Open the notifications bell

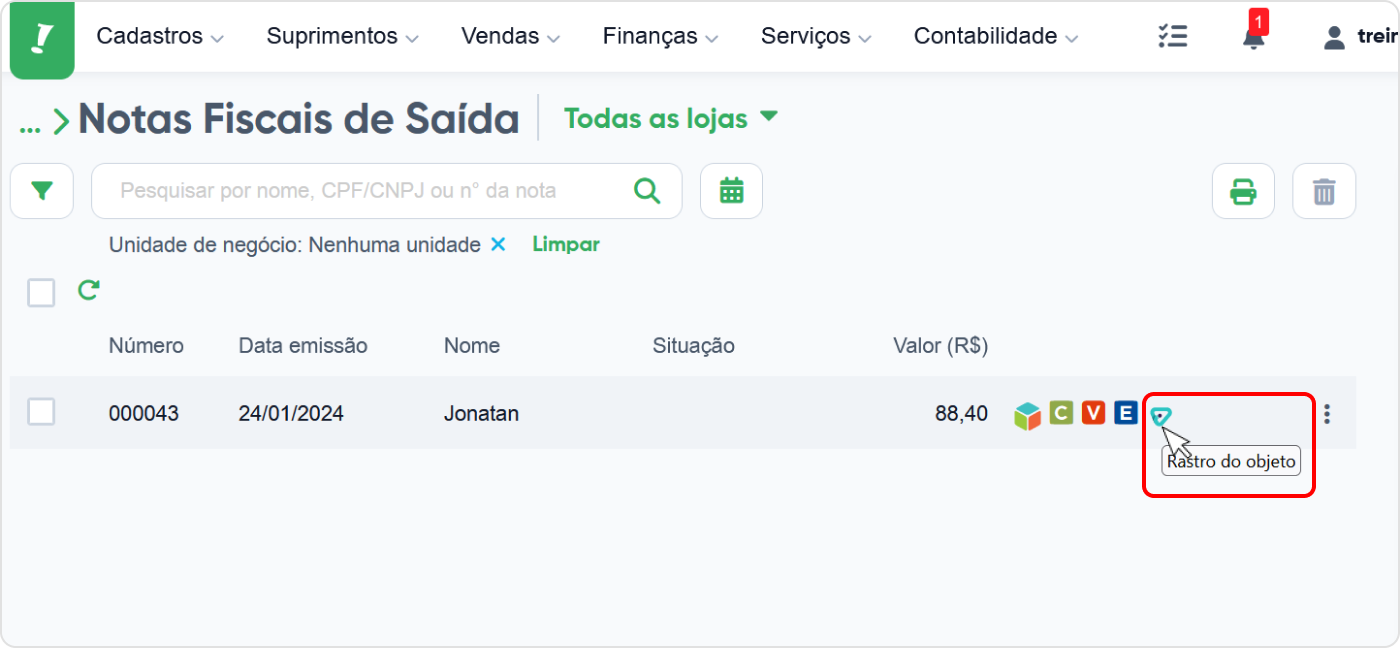(x=1253, y=37)
